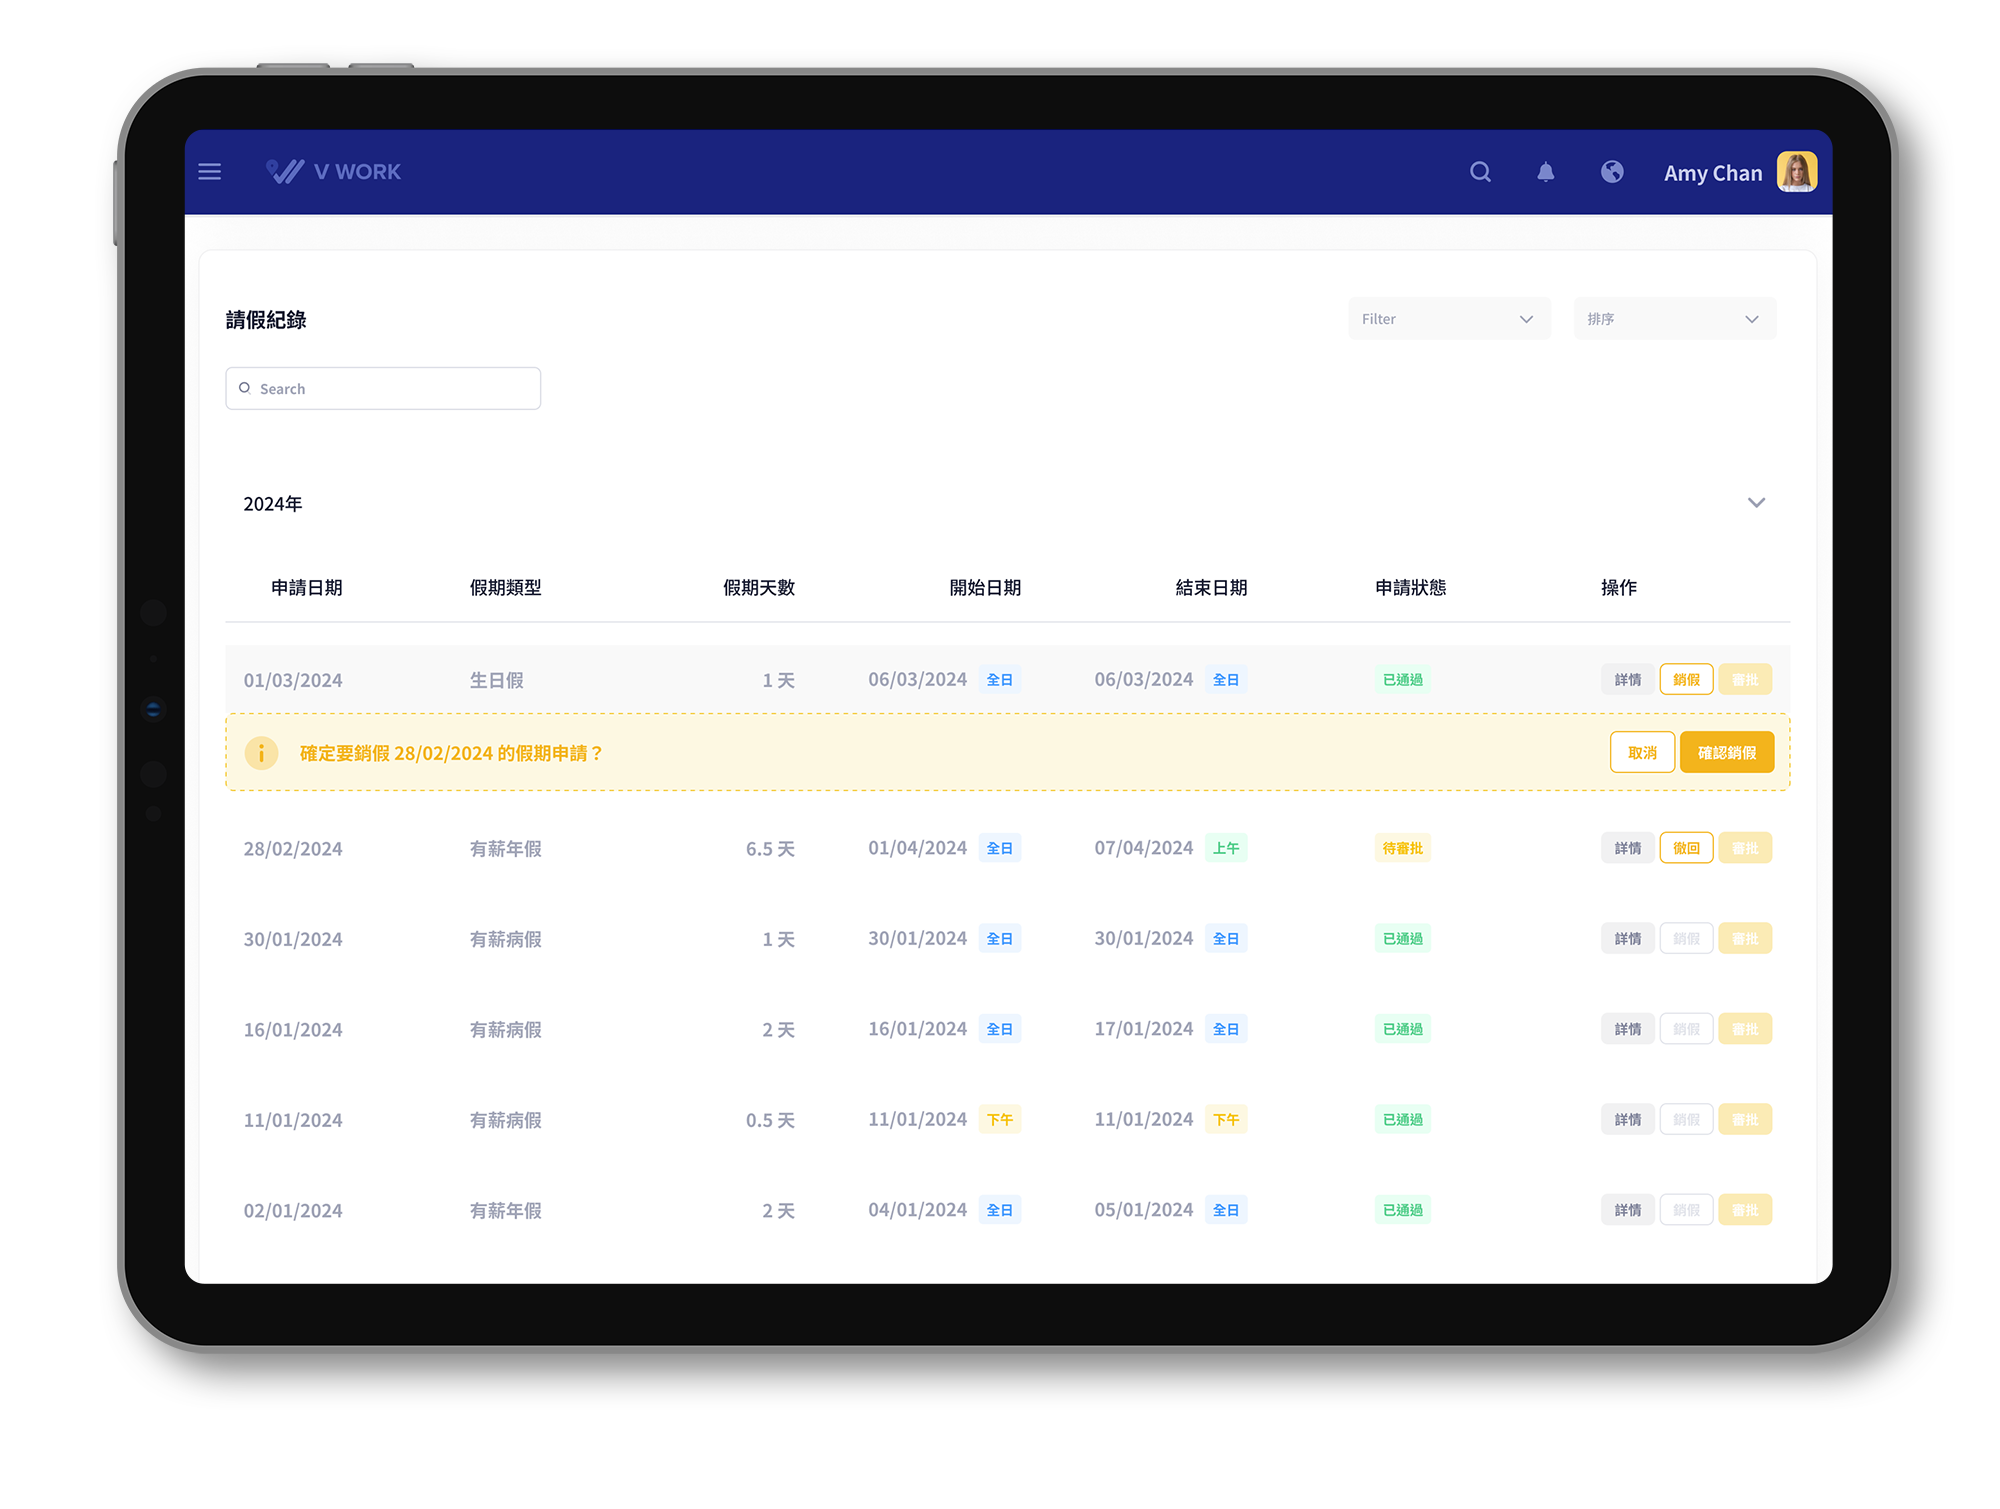Click the 申請日期 column header

[x=307, y=588]
